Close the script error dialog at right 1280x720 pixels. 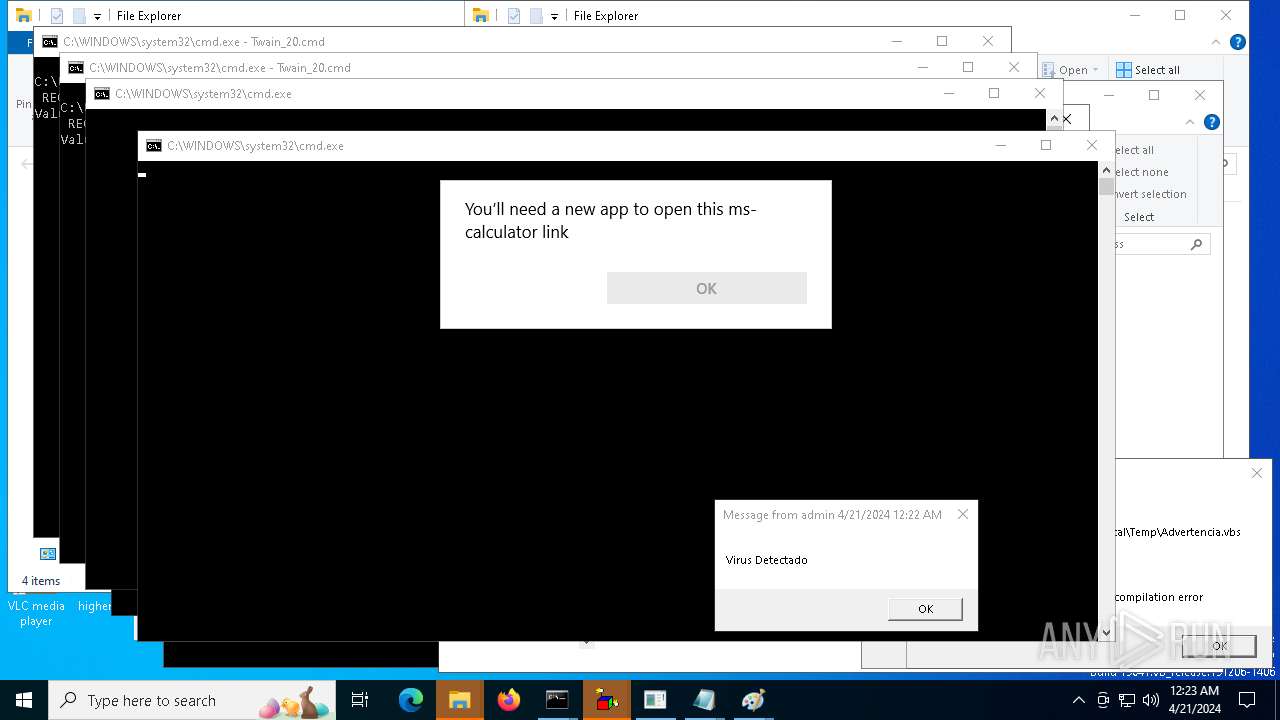point(1257,473)
